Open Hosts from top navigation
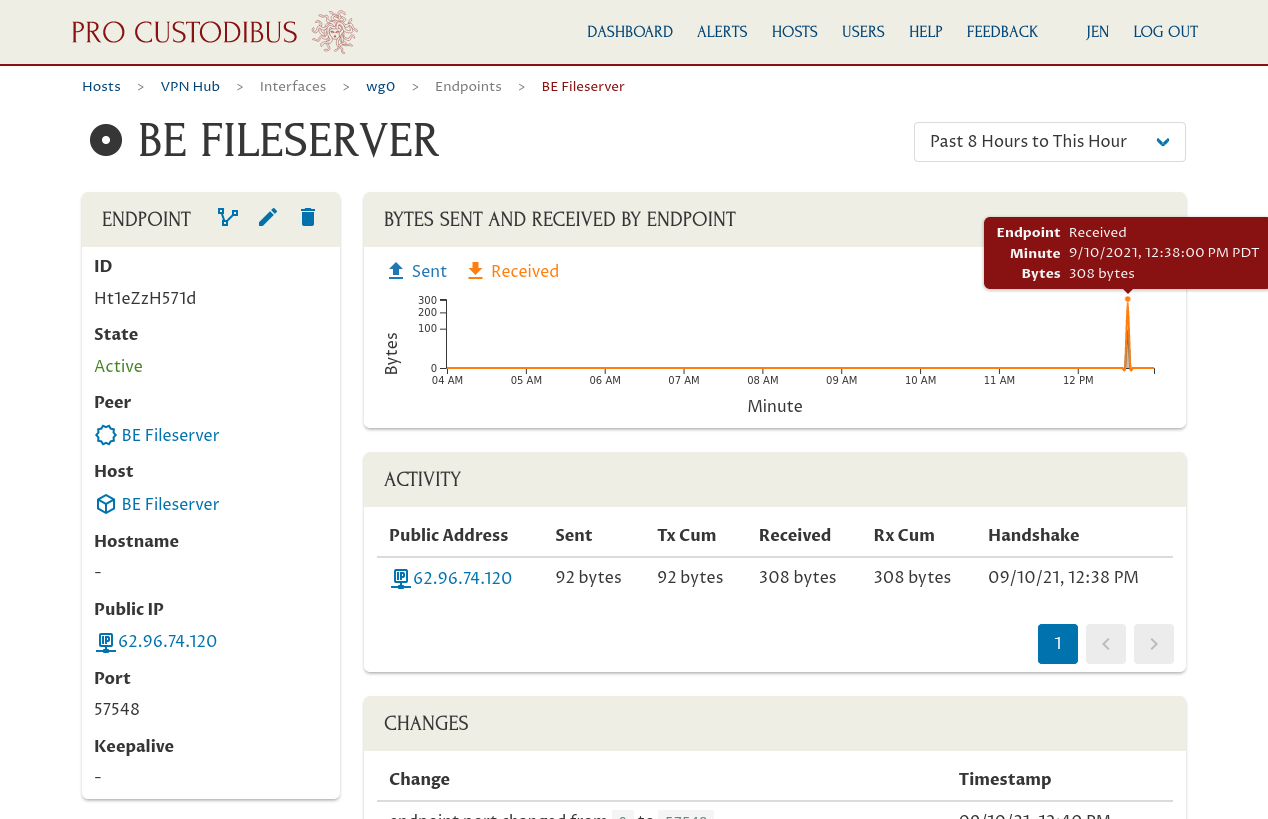Screen dimensions: 1268x819 pyautogui.click(x=795, y=32)
